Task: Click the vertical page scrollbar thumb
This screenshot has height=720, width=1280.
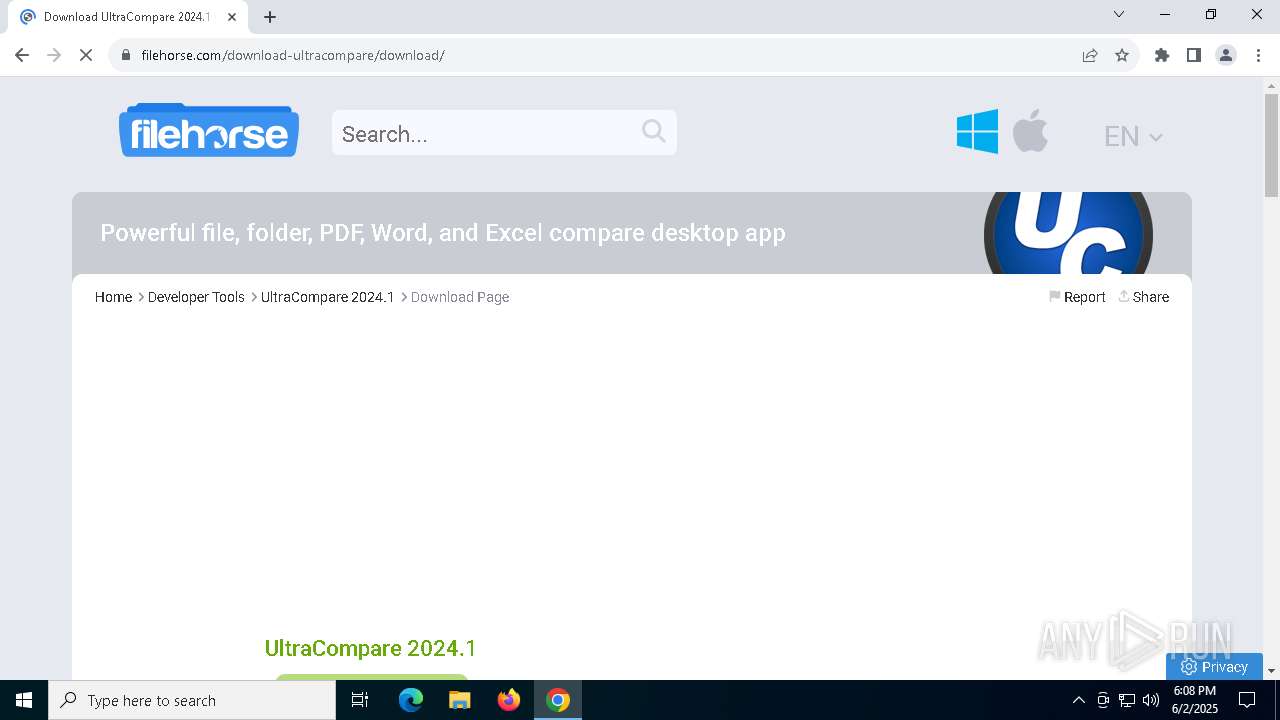Action: 1271,145
